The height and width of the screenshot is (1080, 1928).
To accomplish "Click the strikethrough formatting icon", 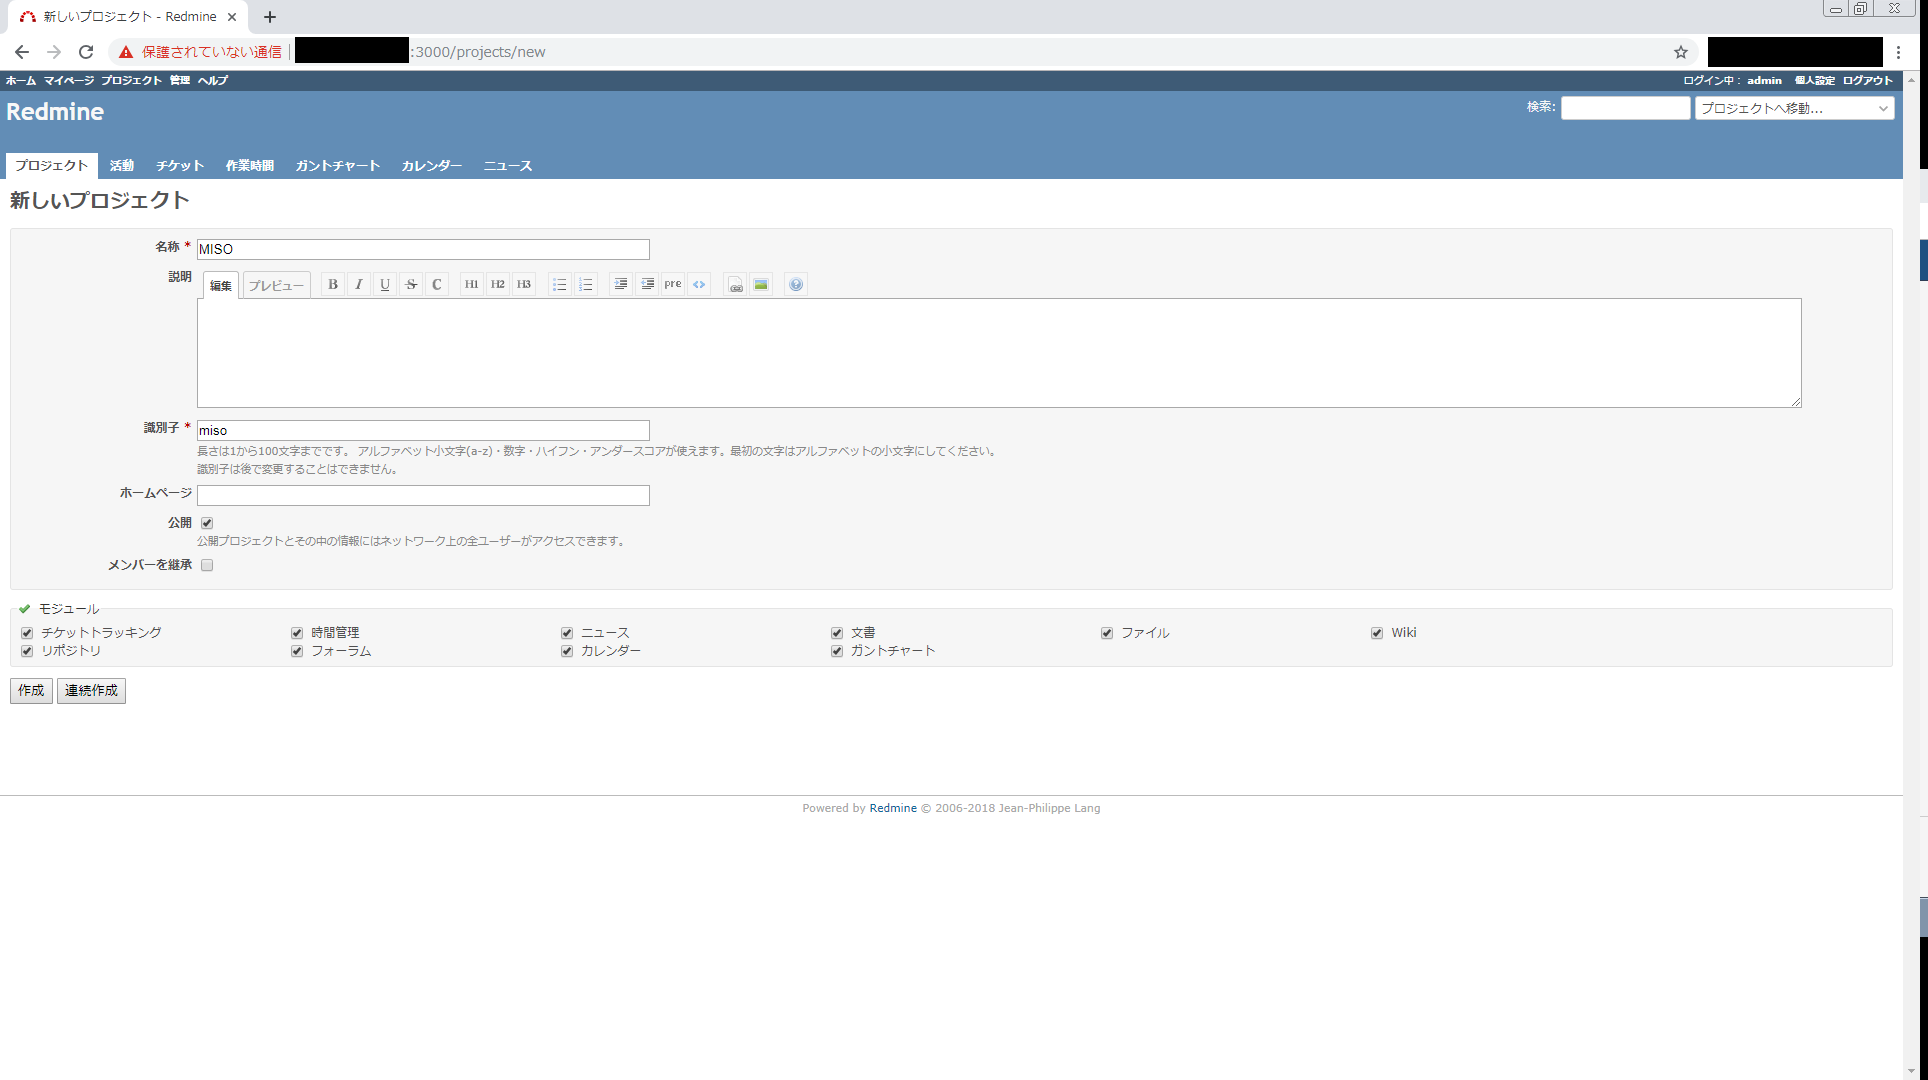I will (x=411, y=285).
